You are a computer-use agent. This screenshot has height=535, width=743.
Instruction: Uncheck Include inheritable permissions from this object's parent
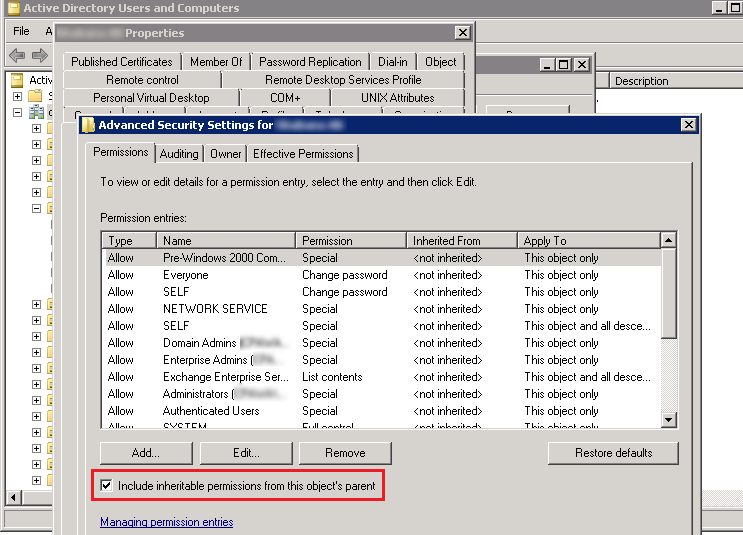pos(107,485)
